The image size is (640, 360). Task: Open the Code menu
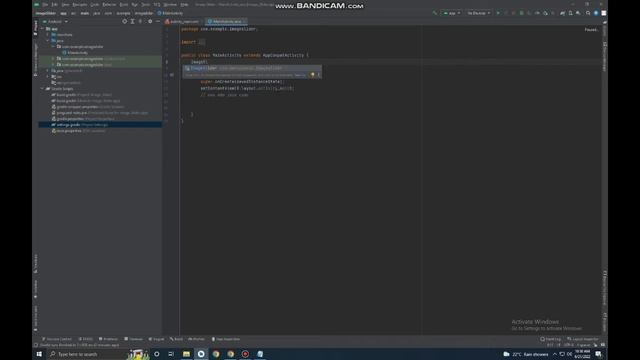[x=95, y=4]
